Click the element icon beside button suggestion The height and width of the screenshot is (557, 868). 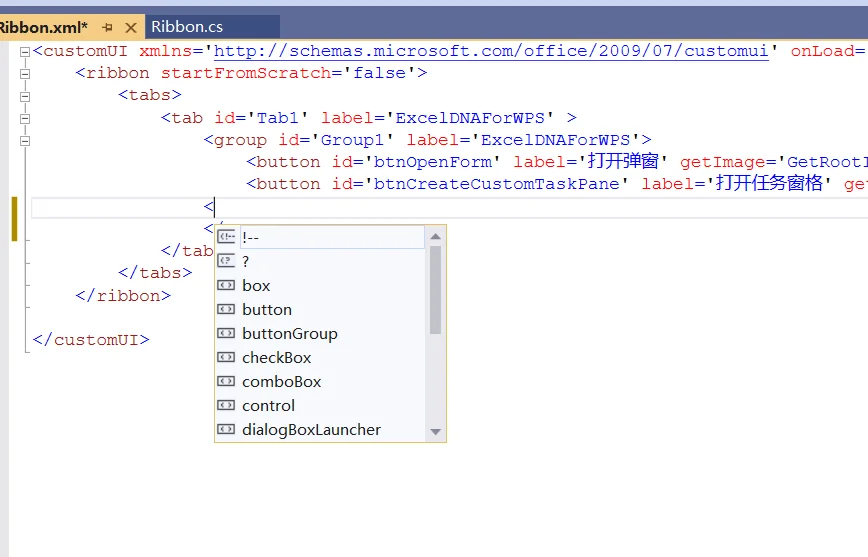[x=226, y=309]
